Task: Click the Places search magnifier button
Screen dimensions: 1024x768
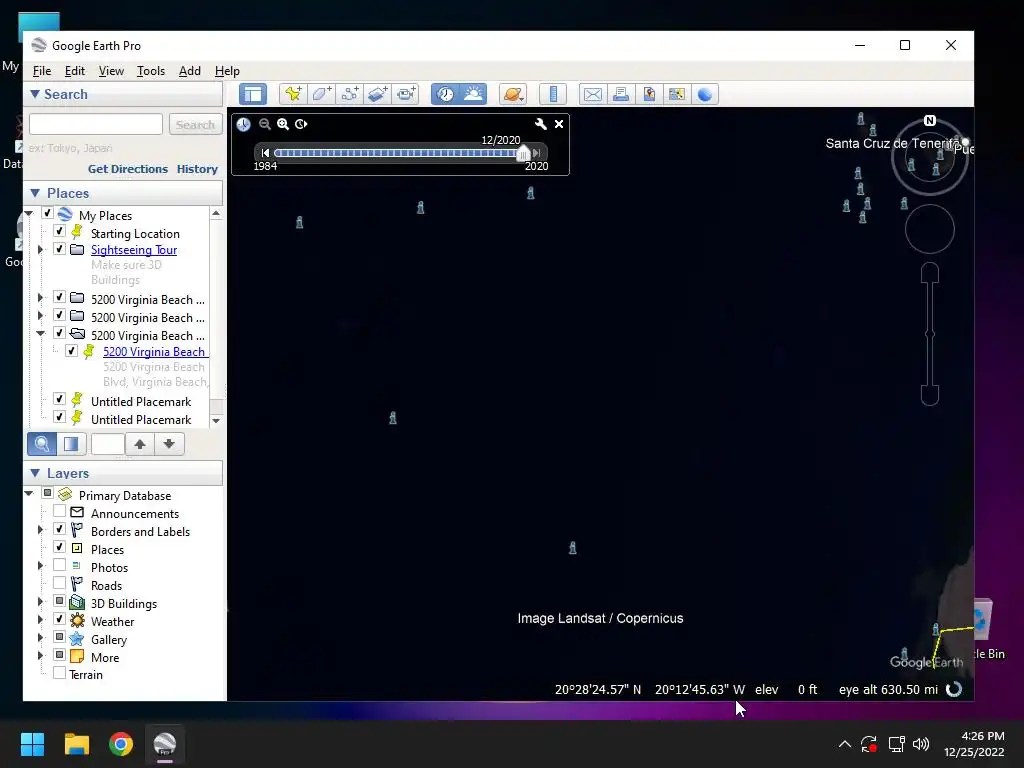Action: point(42,444)
